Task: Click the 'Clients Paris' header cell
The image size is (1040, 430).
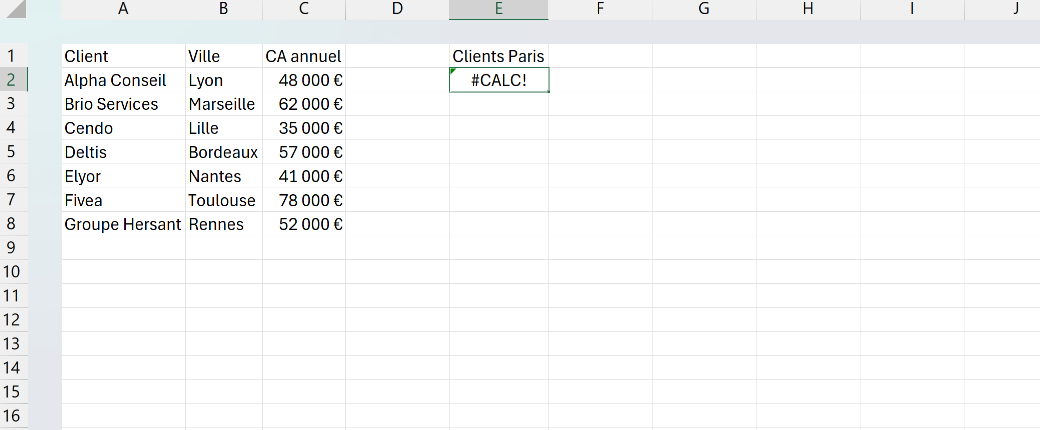Action: tap(499, 56)
